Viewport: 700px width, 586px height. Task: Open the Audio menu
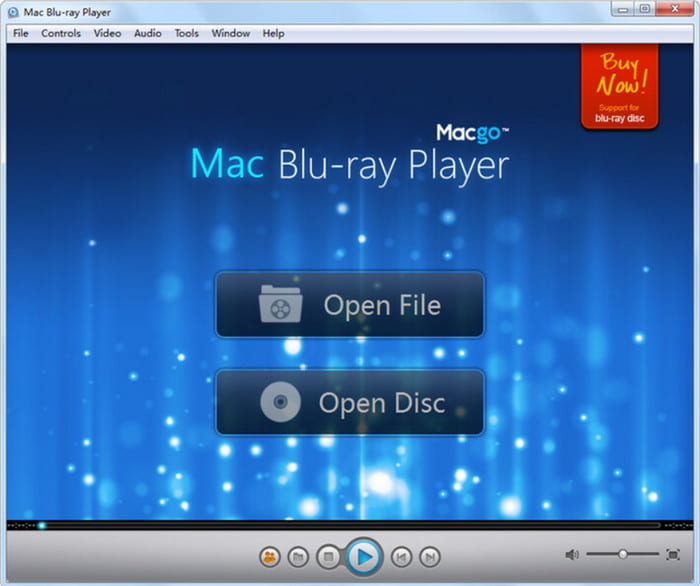pos(148,33)
